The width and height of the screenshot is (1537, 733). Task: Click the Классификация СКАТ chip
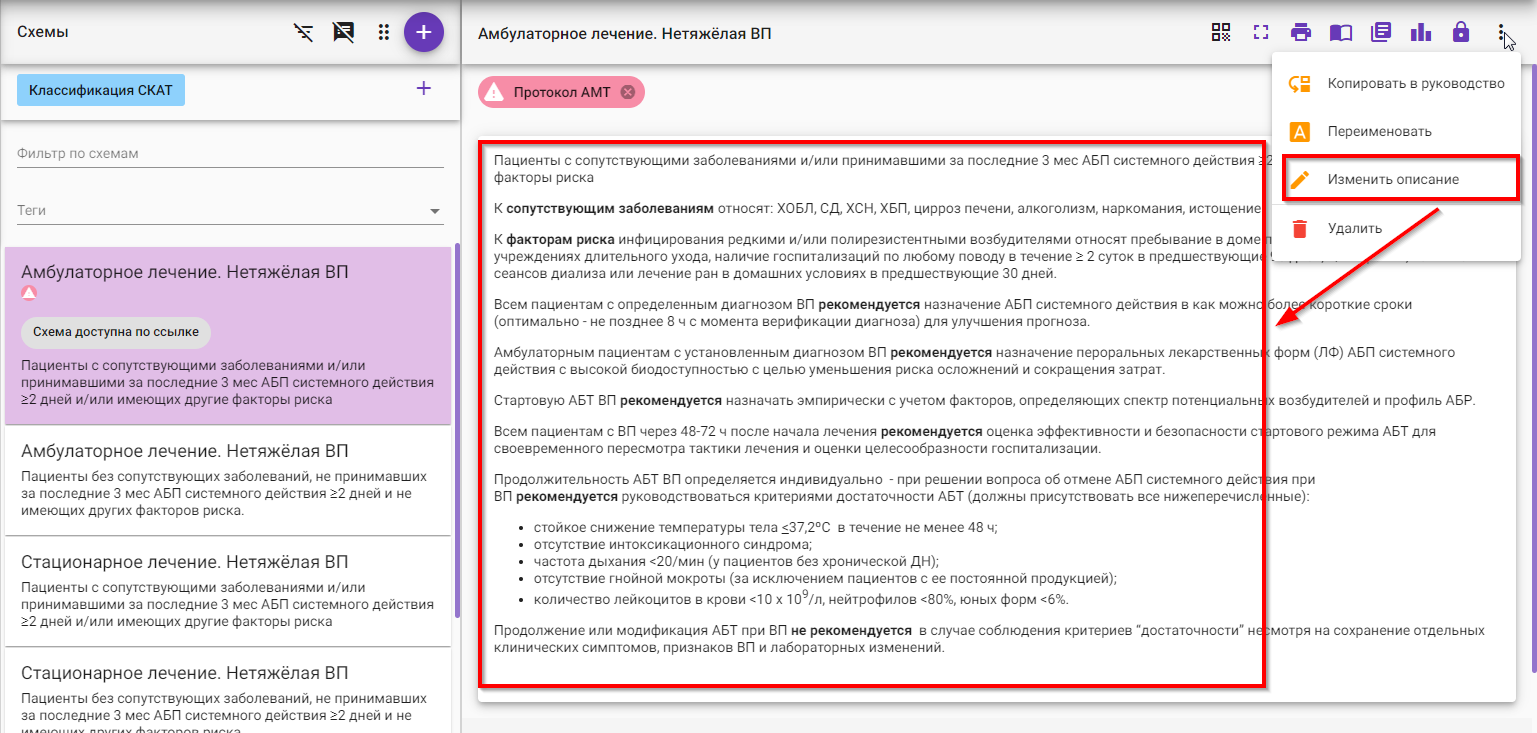[x=101, y=90]
